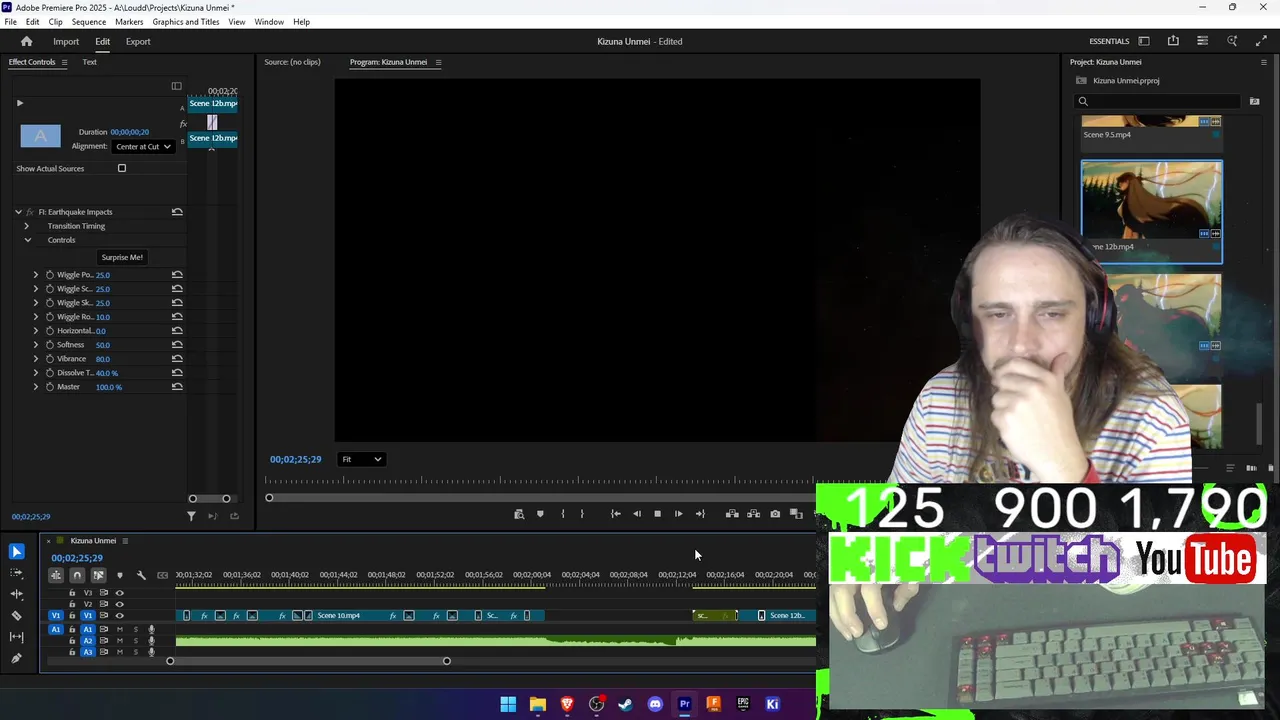Click the Surprise Me! button
This screenshot has width=1280, height=720.
(122, 257)
